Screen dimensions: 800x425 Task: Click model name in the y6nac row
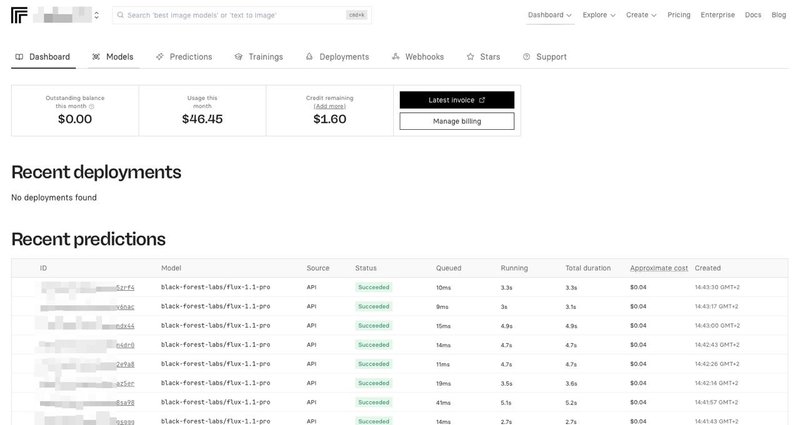(215, 306)
